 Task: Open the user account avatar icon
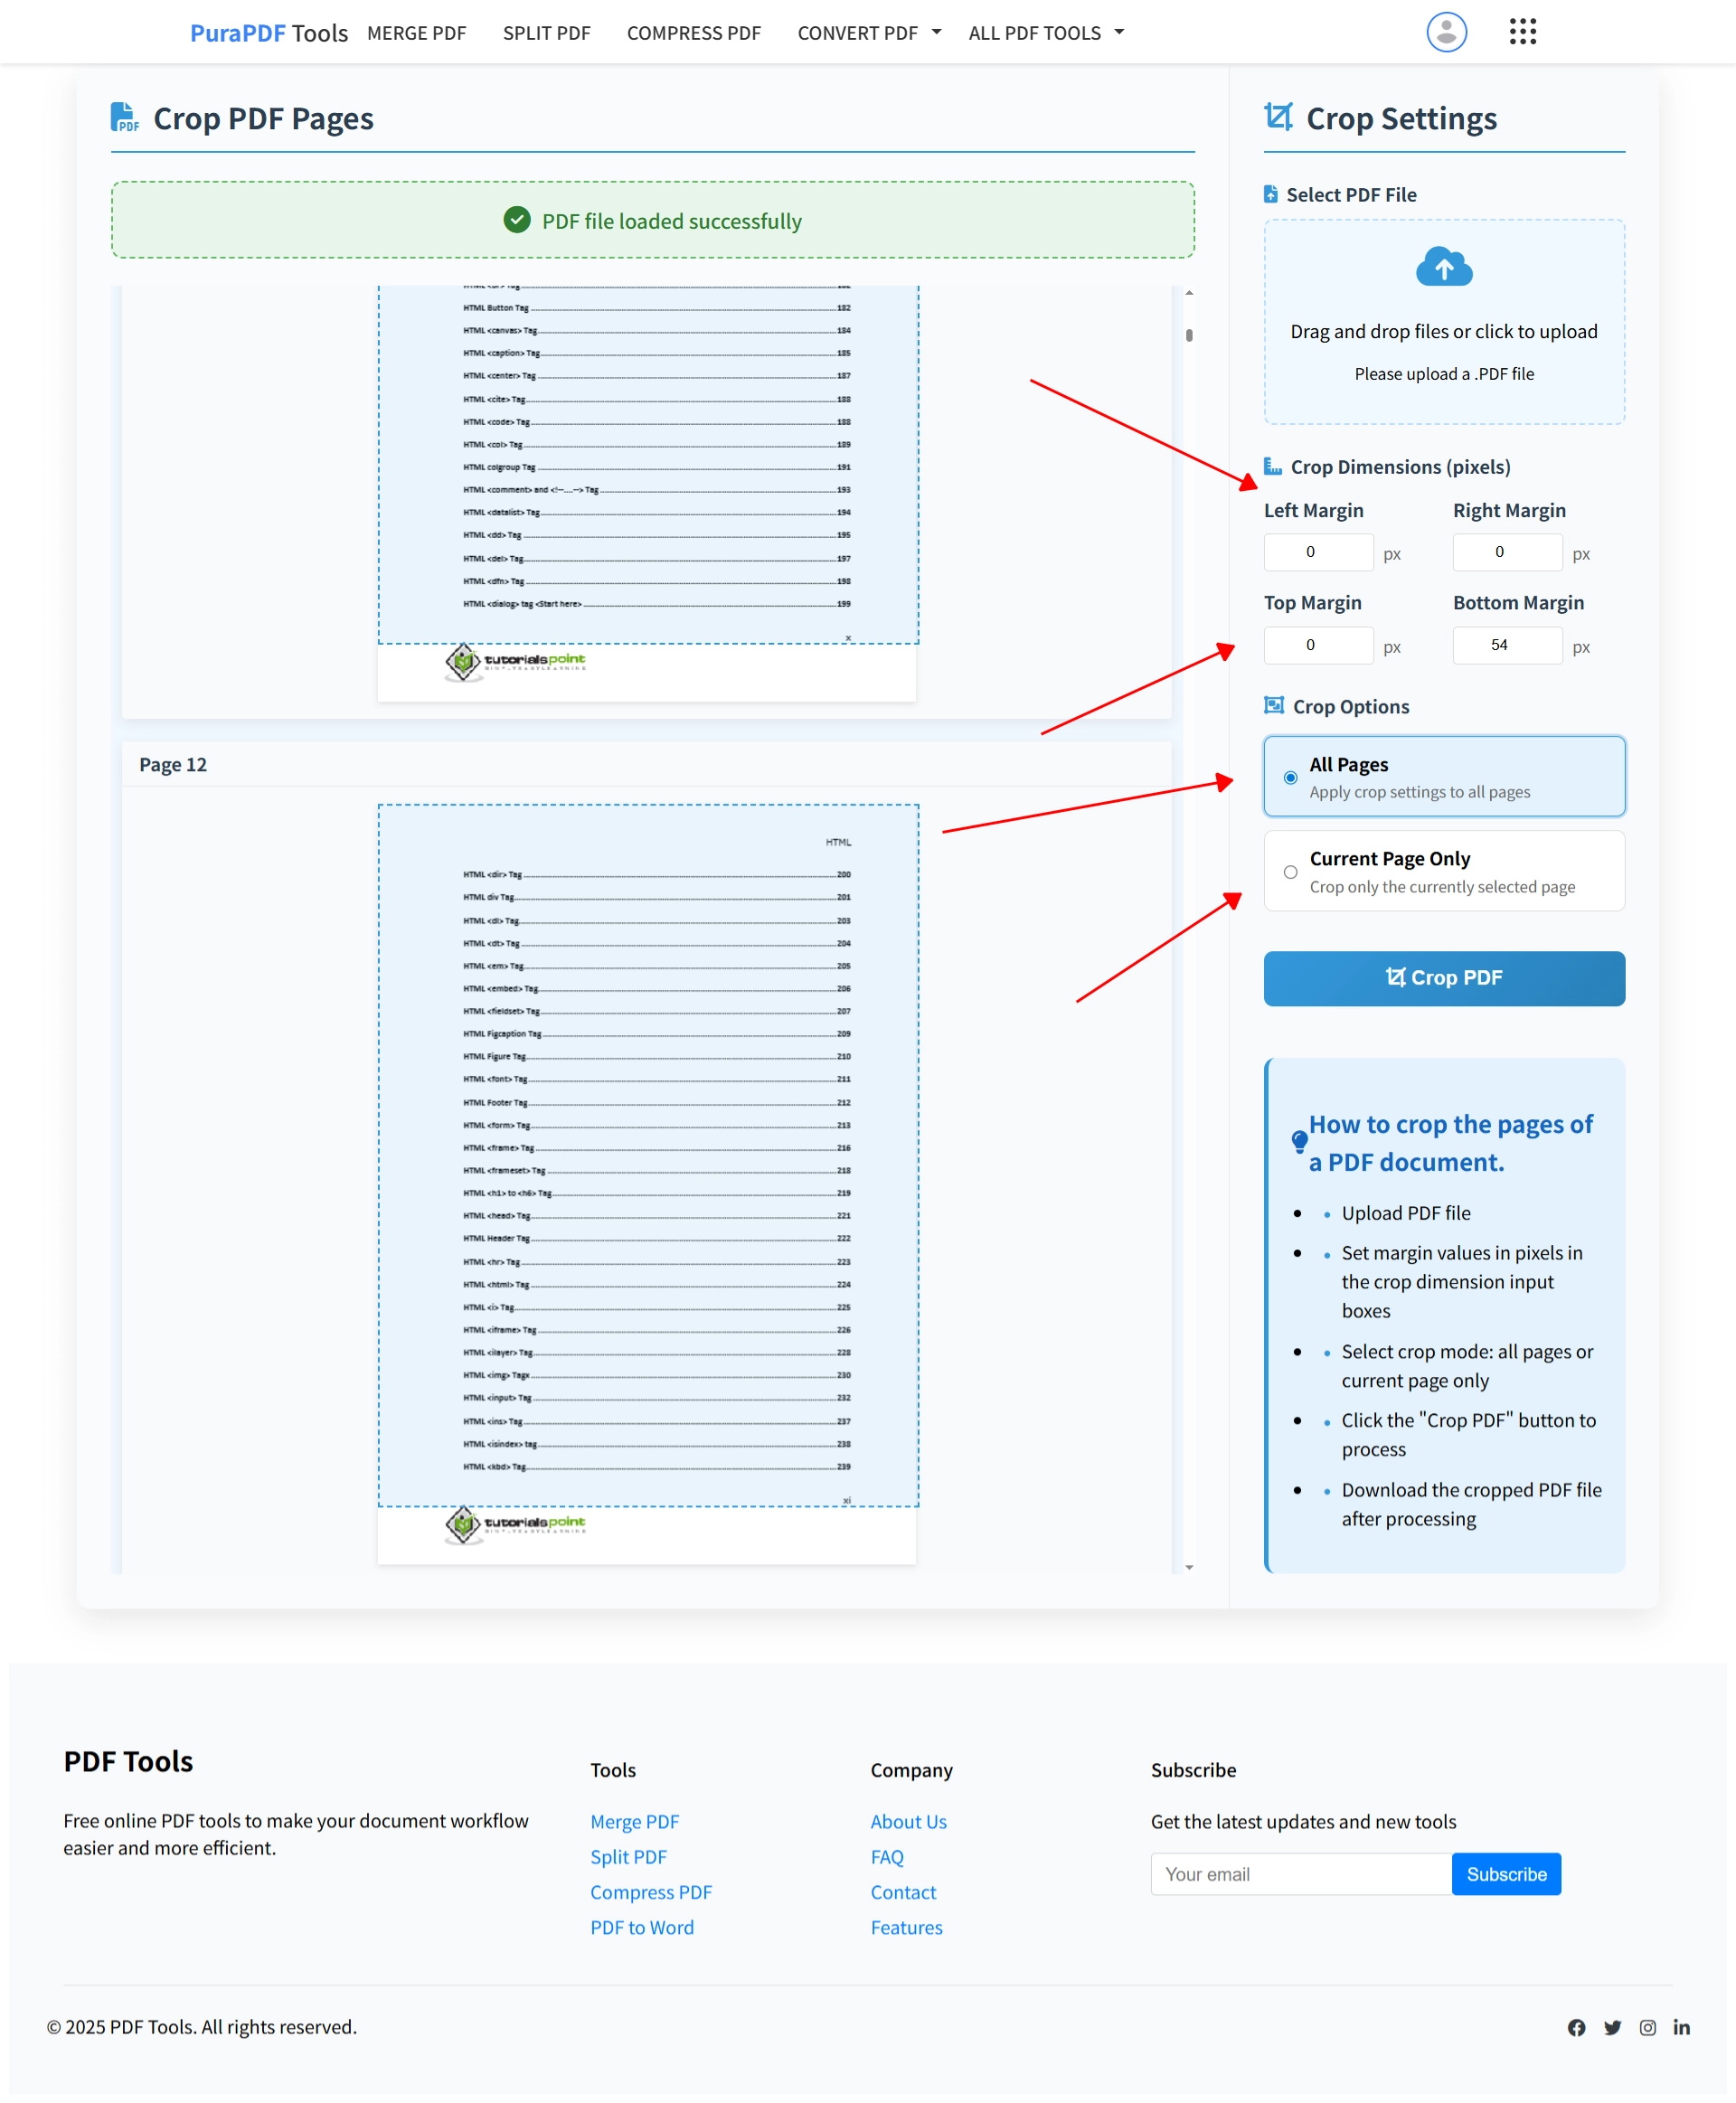point(1445,32)
